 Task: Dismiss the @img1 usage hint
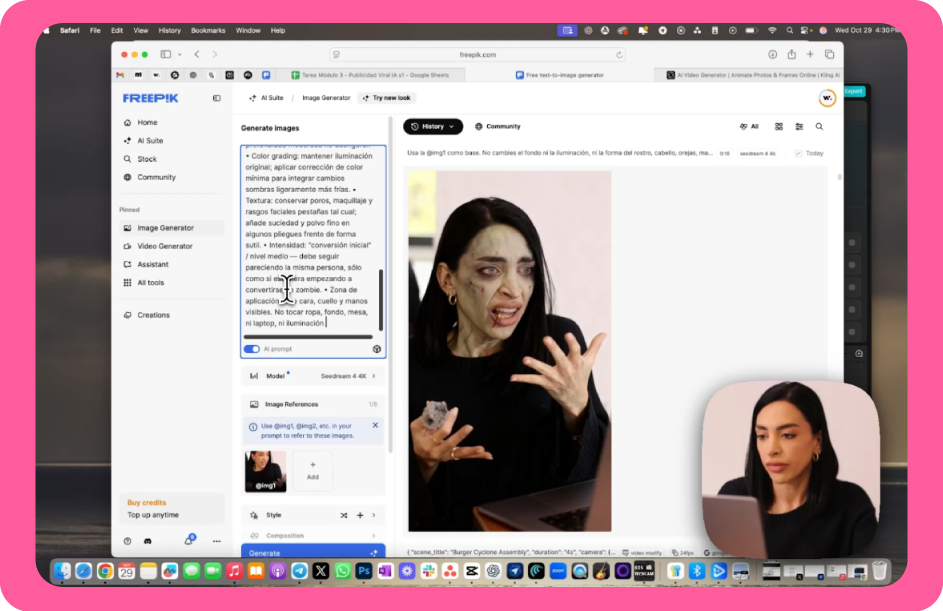[x=375, y=426]
